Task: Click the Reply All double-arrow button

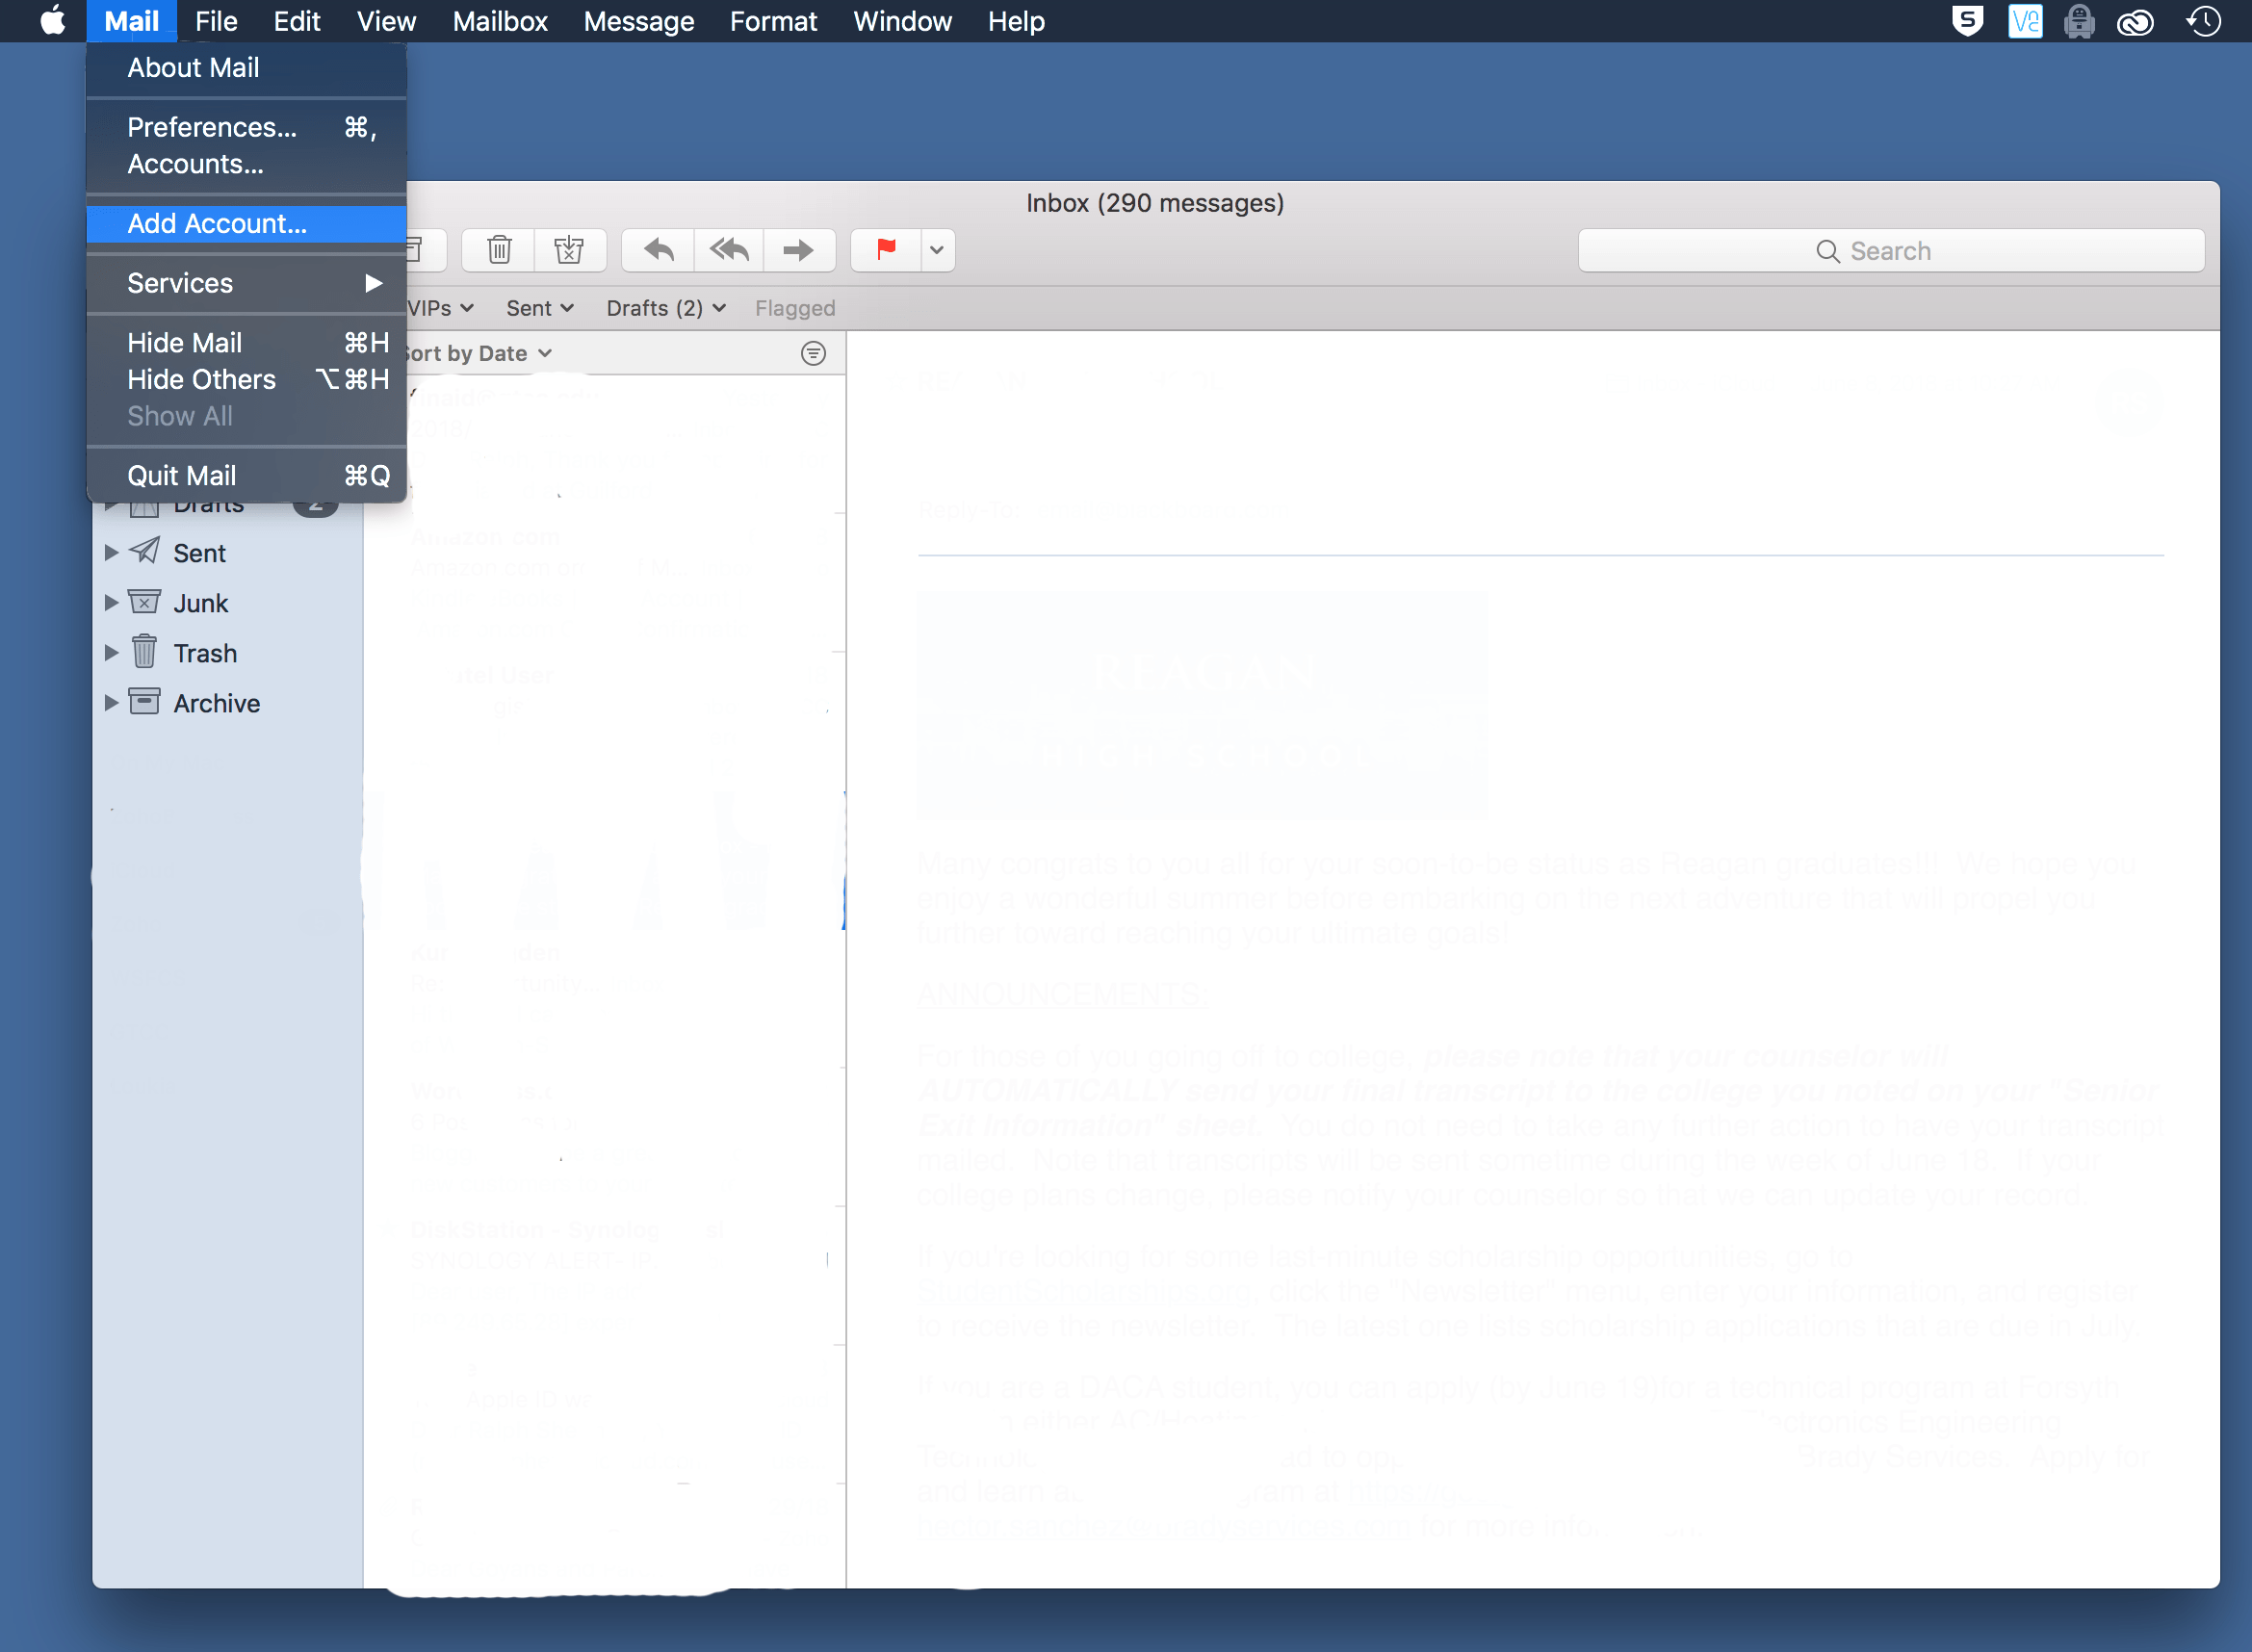Action: click(x=729, y=250)
